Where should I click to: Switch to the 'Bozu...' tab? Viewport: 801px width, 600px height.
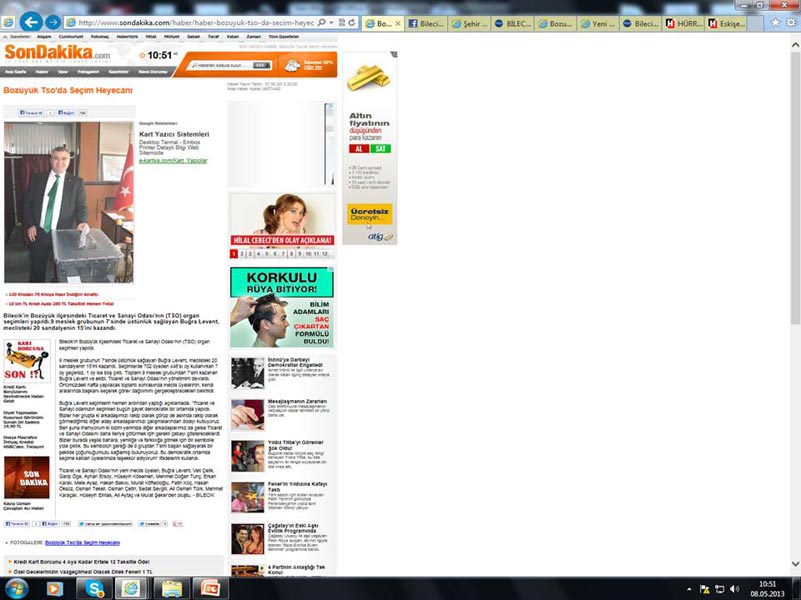click(x=556, y=23)
